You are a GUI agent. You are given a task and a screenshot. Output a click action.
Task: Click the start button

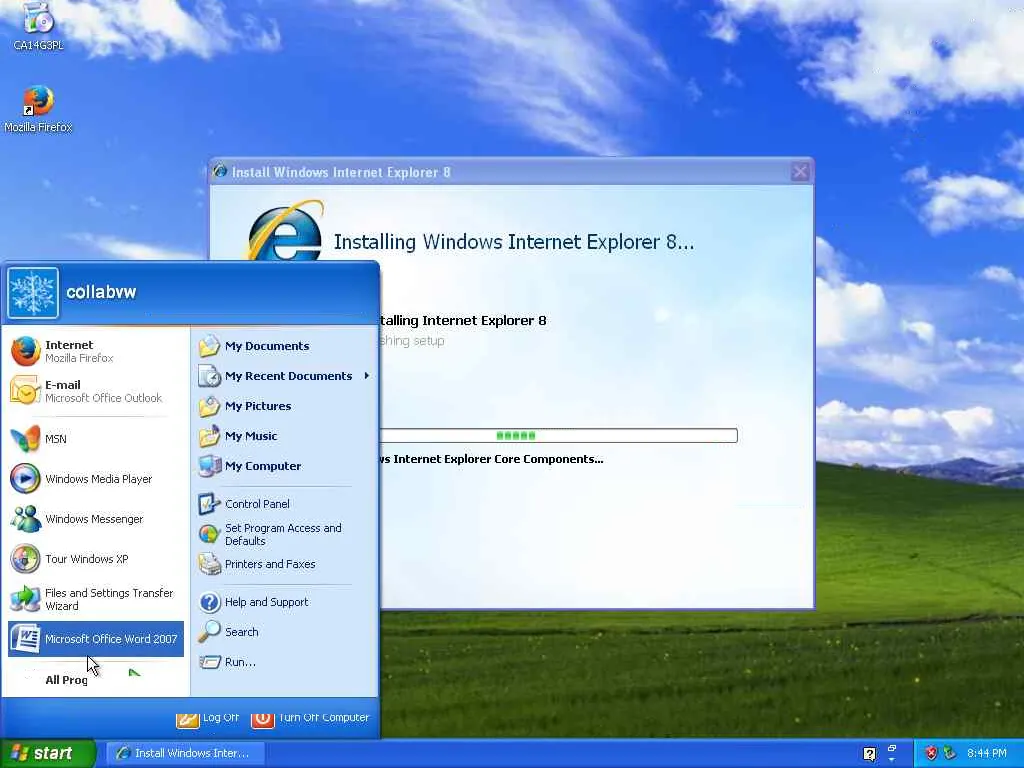point(47,753)
